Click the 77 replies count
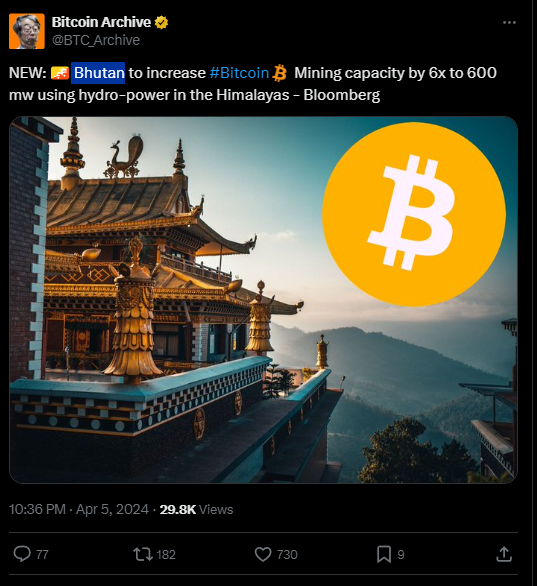The width and height of the screenshot is (537, 586). point(42,555)
